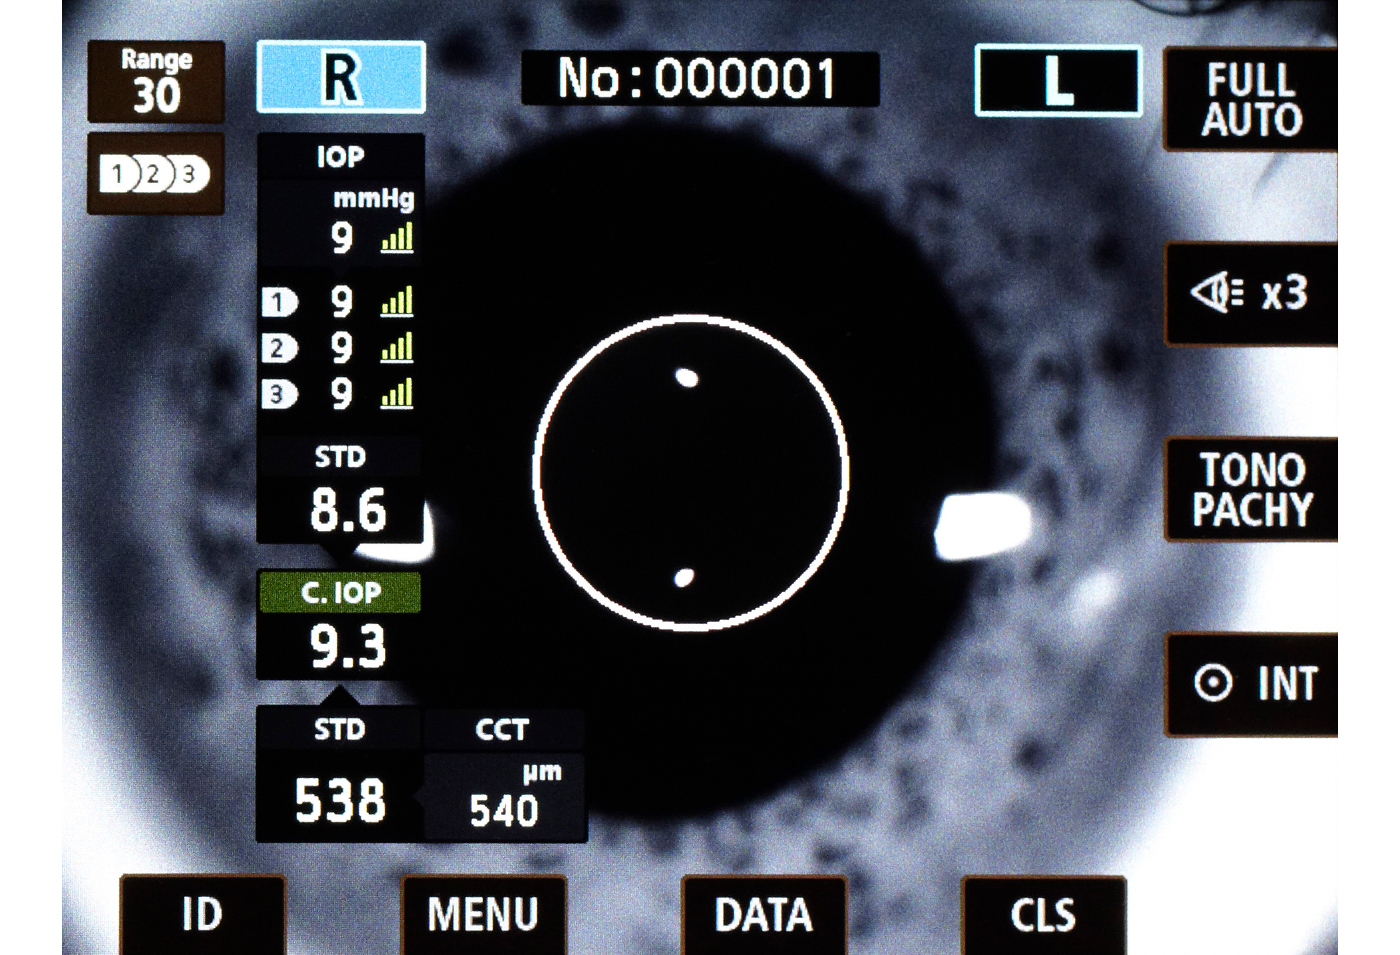The height and width of the screenshot is (955, 1400).
Task: Open the ID entry screen
Action: (x=203, y=914)
